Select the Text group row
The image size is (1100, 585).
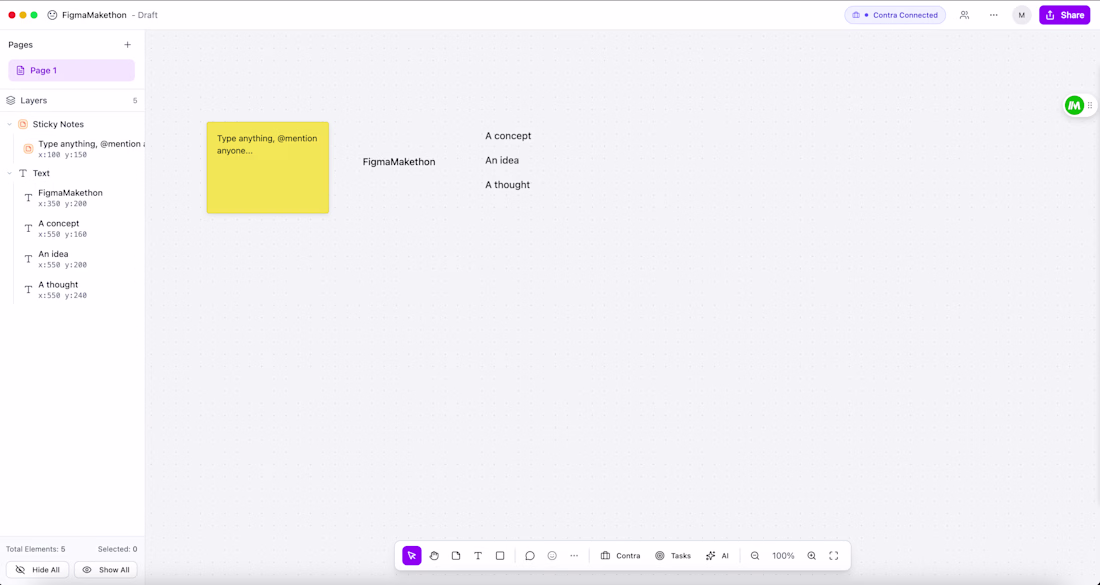pyautogui.click(x=72, y=173)
